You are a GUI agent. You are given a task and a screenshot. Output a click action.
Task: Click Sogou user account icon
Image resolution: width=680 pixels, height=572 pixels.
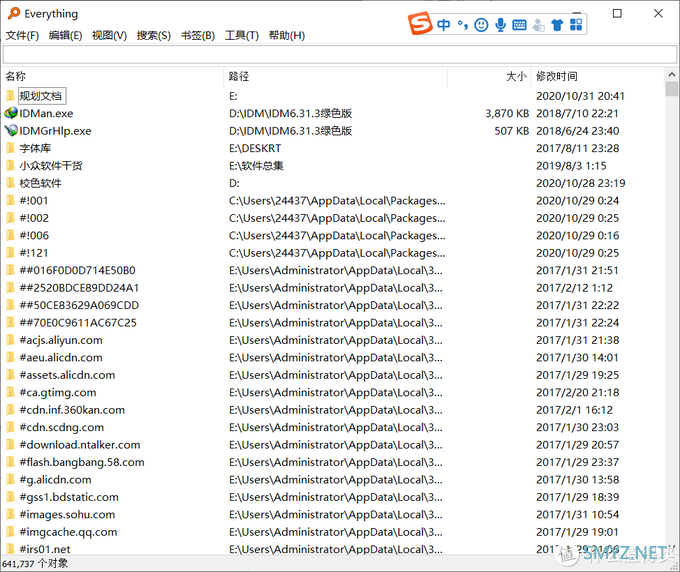538,25
